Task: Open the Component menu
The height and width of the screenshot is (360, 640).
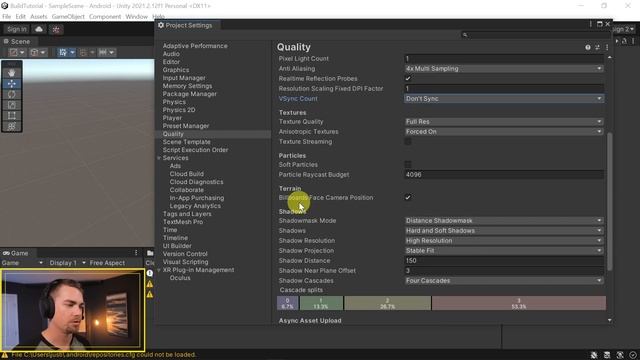Action: (105, 17)
